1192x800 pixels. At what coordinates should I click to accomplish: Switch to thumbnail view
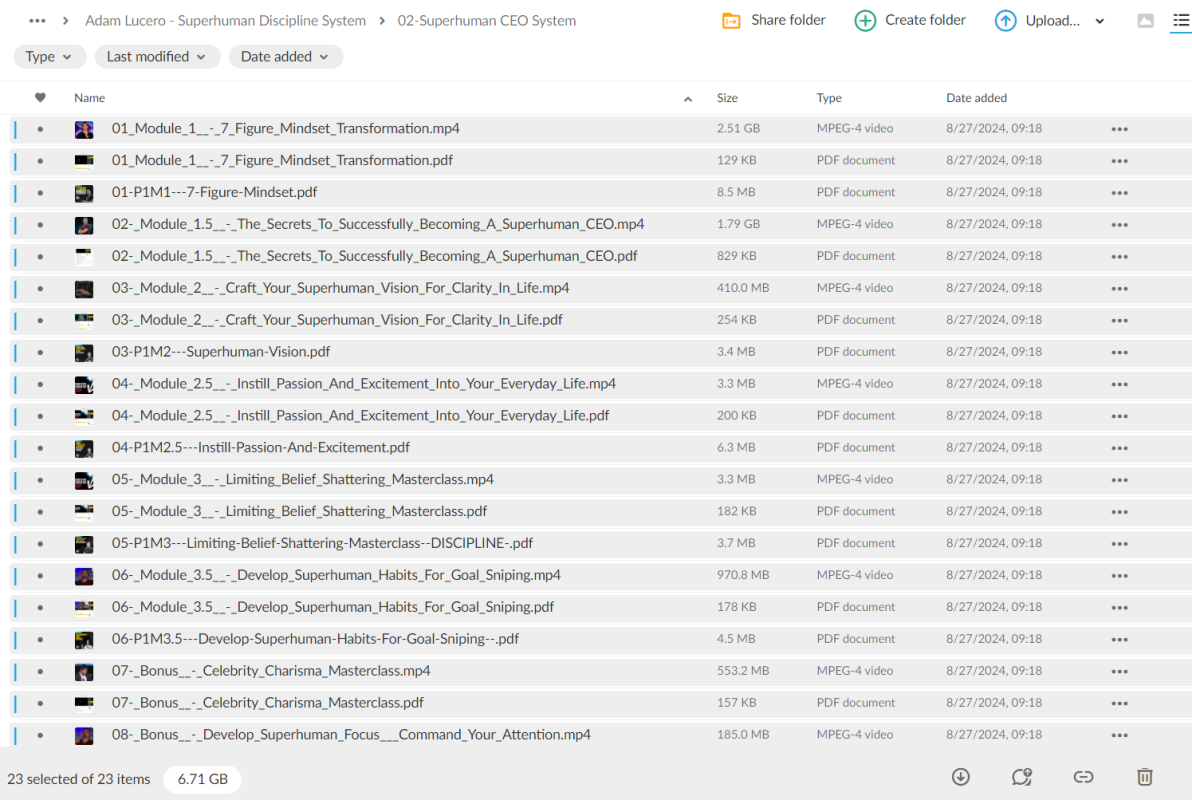click(x=1145, y=21)
